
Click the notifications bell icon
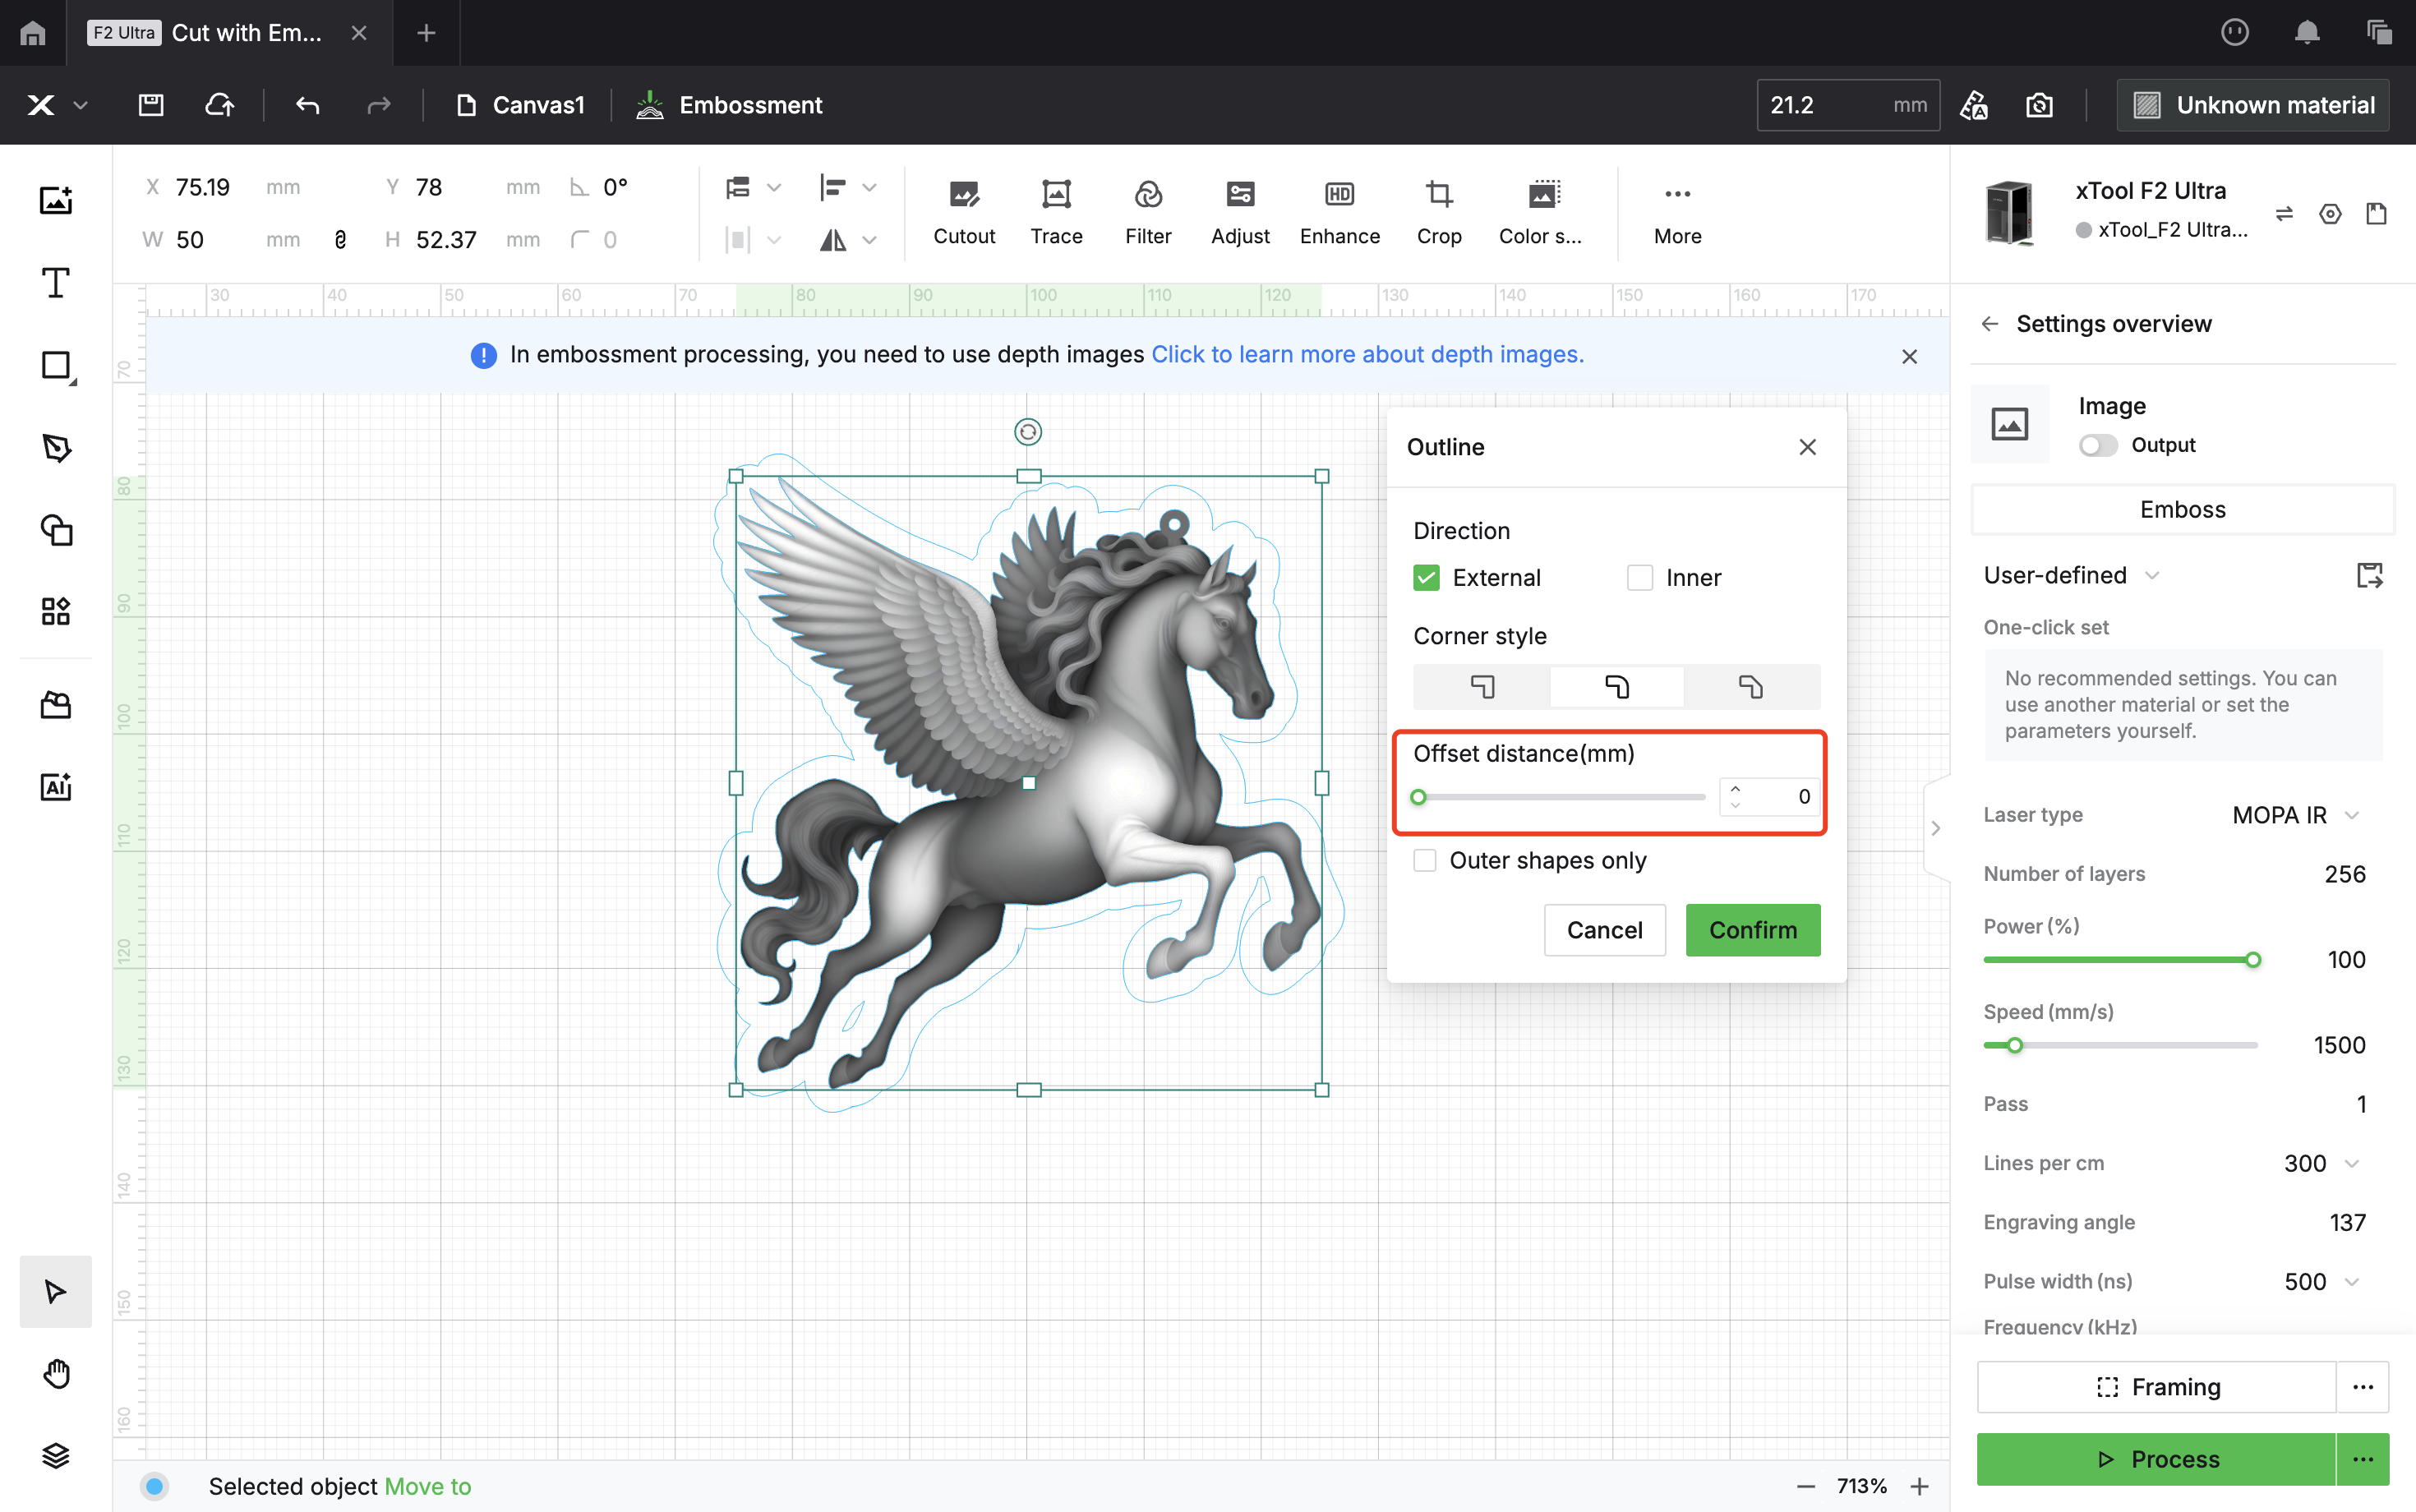coord(2307,33)
